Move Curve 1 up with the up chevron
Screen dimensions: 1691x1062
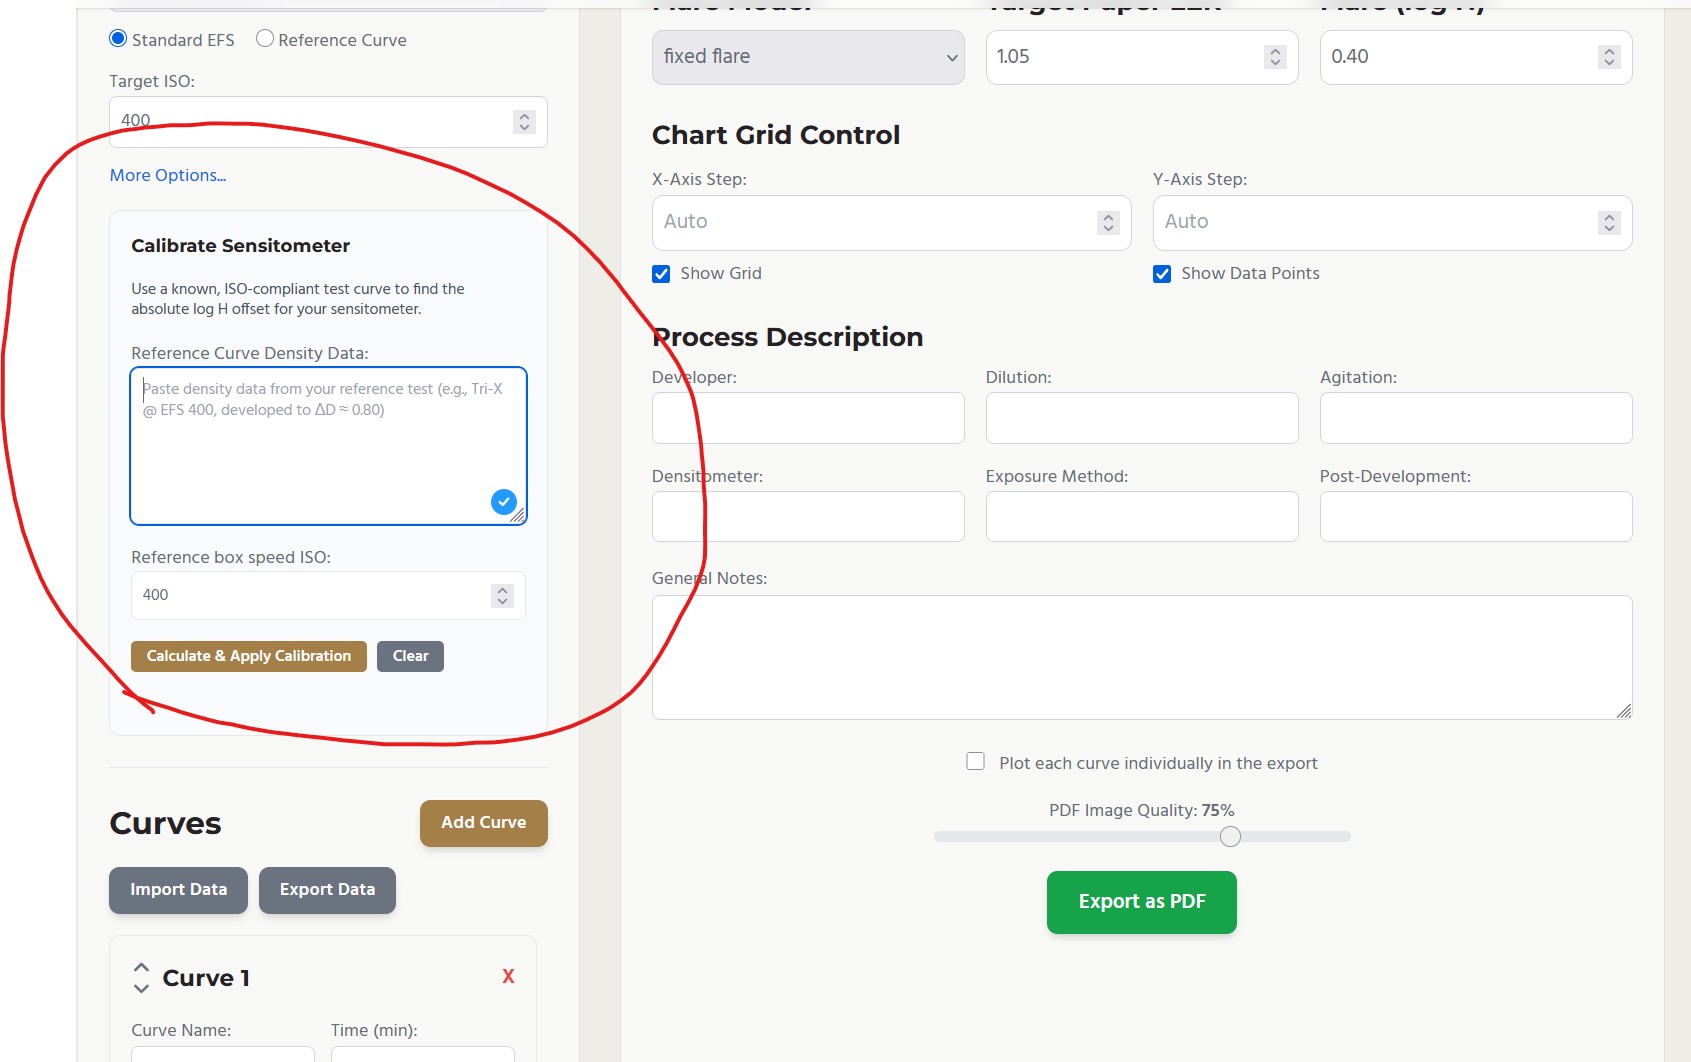pyautogui.click(x=141, y=968)
